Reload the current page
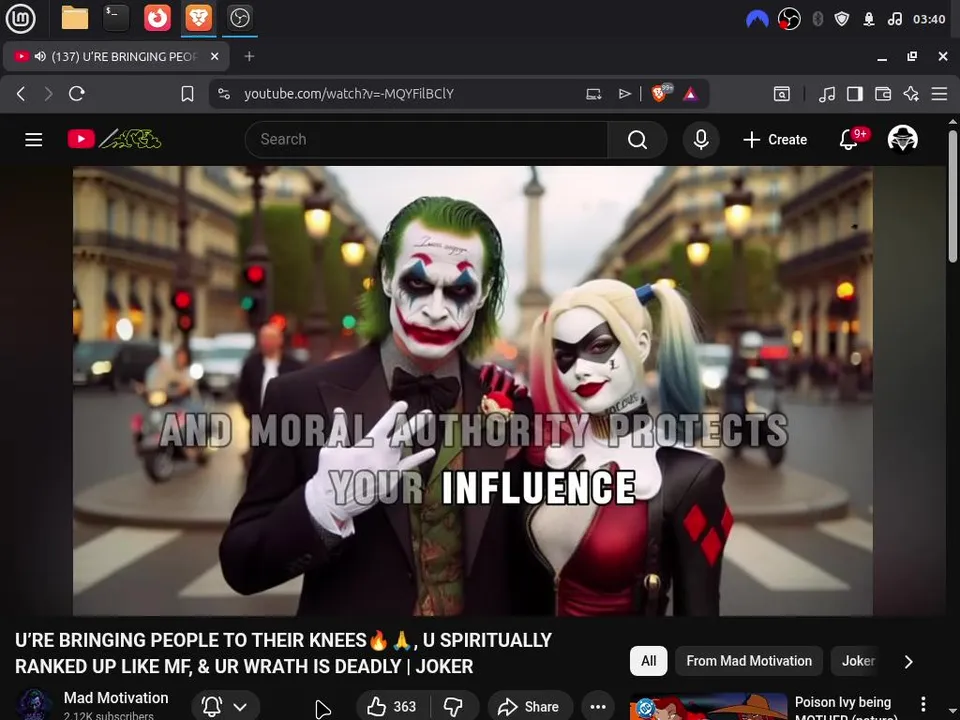The width and height of the screenshot is (960, 720). click(77, 94)
